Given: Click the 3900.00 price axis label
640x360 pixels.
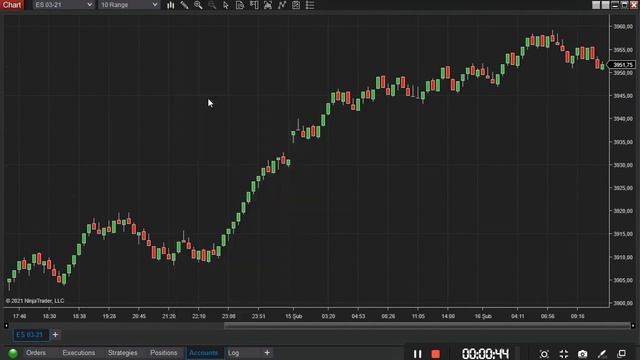Looking at the screenshot, I should (x=623, y=303).
